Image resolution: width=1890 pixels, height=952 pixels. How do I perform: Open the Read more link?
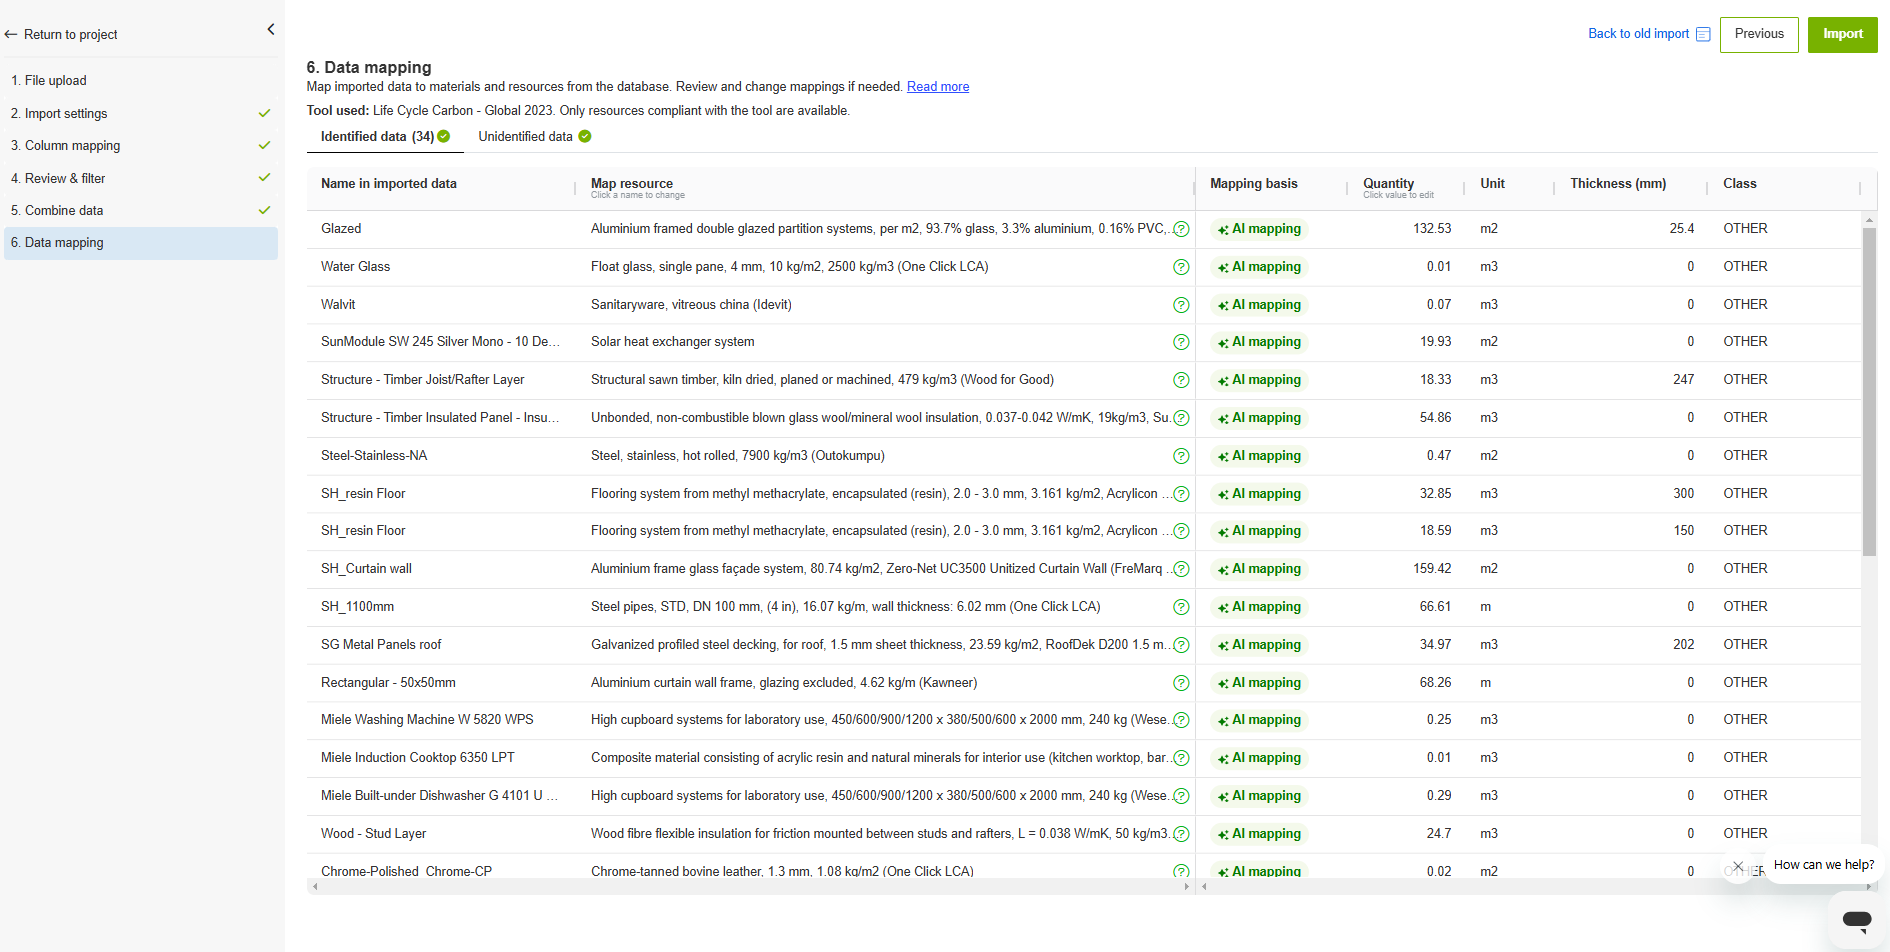tap(937, 87)
